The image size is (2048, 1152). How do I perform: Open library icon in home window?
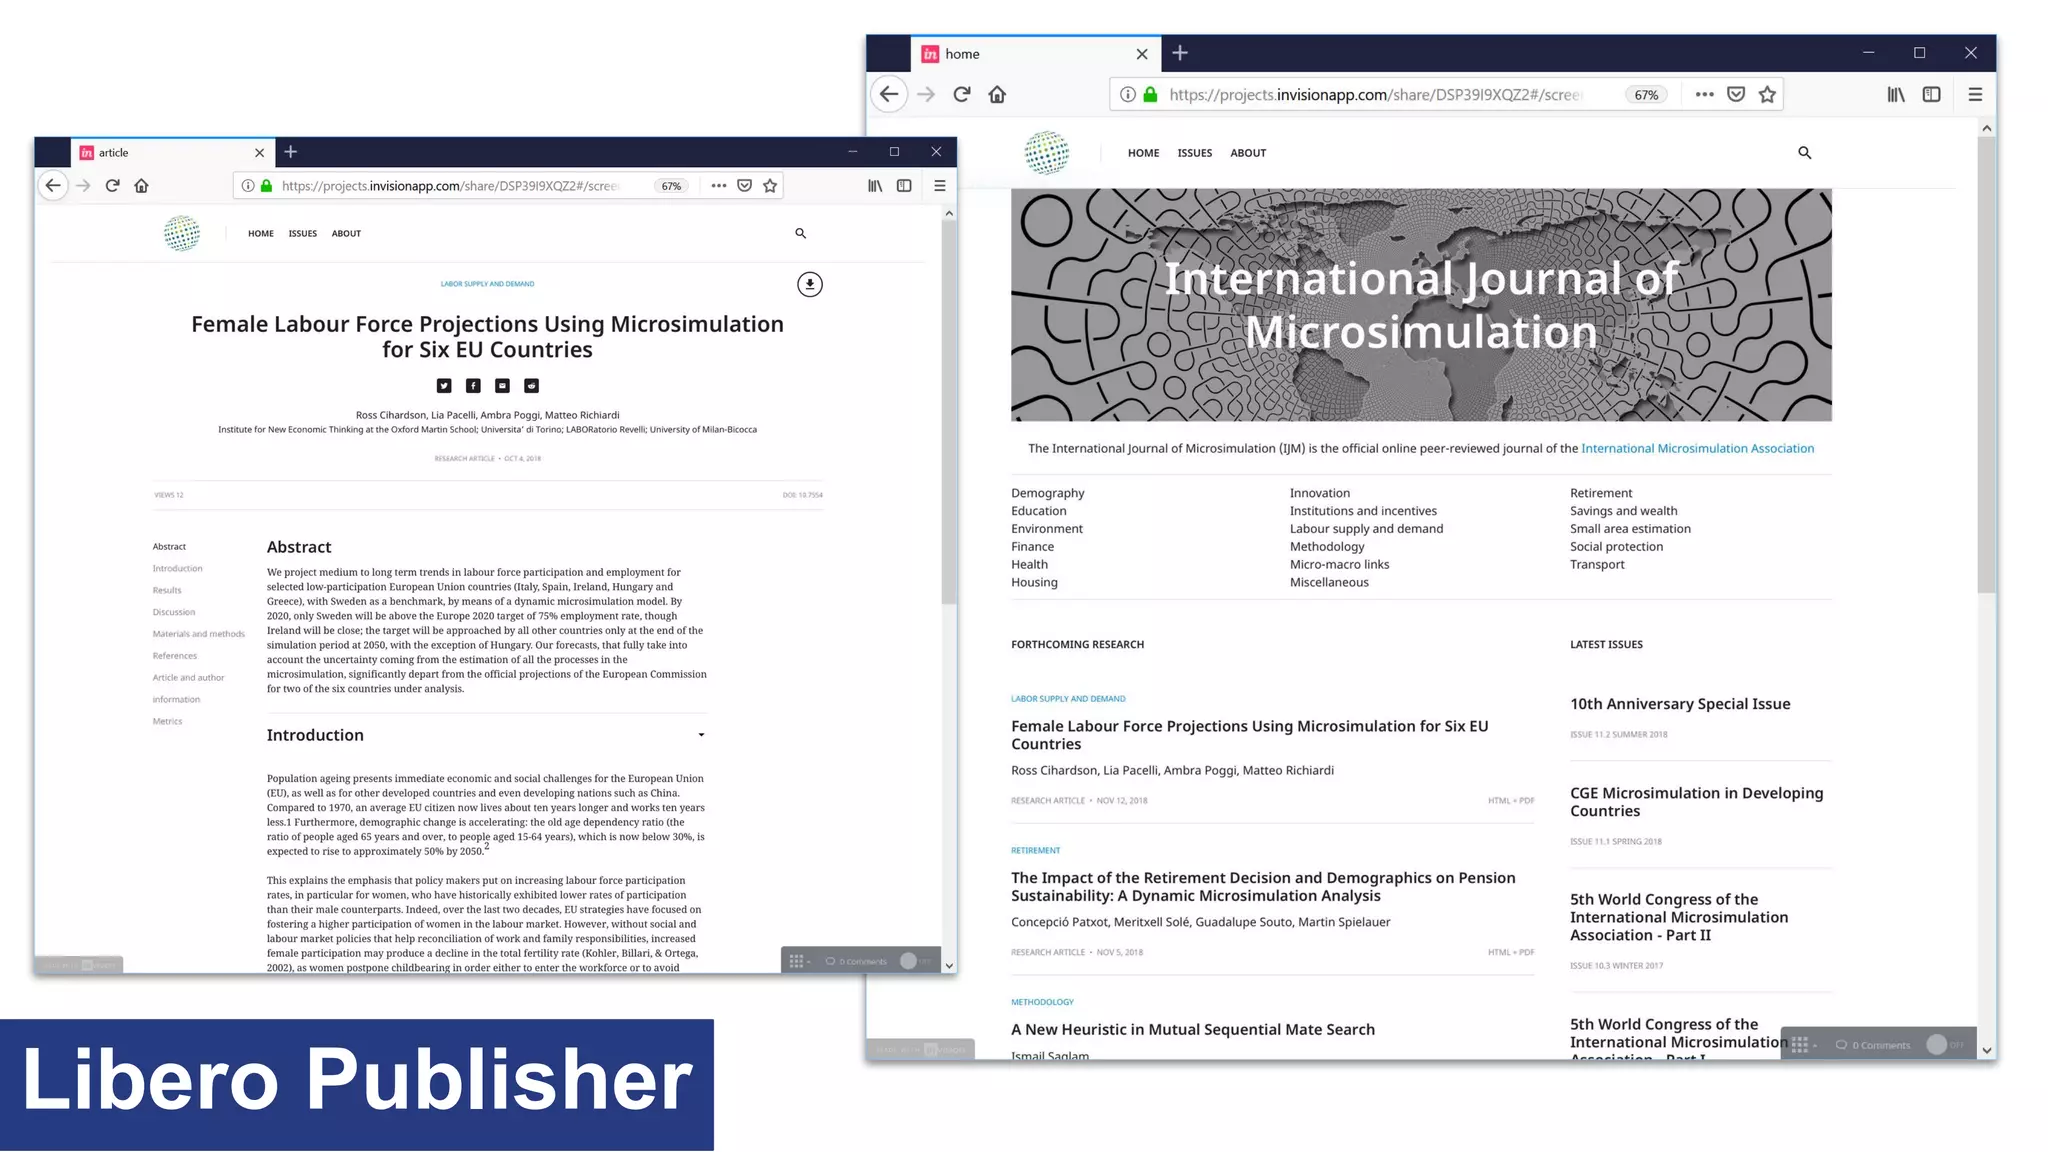tap(1896, 95)
